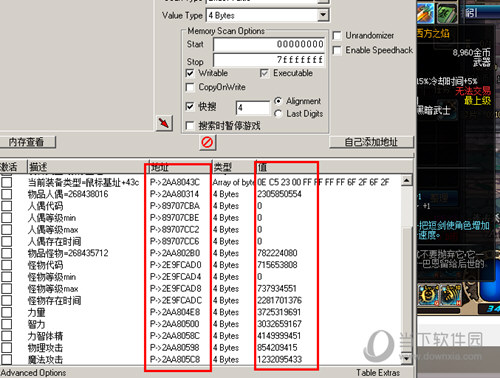This screenshot has height=378, width=500.
Task: Click address P->89707CBA
Action: click(175, 206)
